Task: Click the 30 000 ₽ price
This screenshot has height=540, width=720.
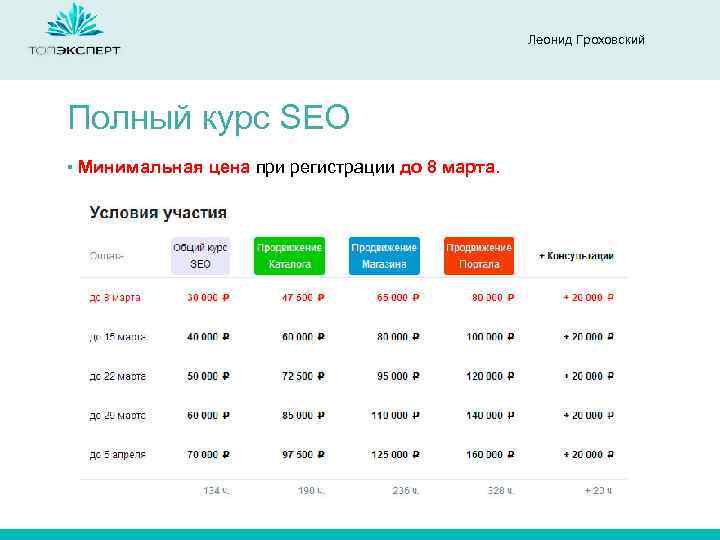Action: [x=208, y=298]
